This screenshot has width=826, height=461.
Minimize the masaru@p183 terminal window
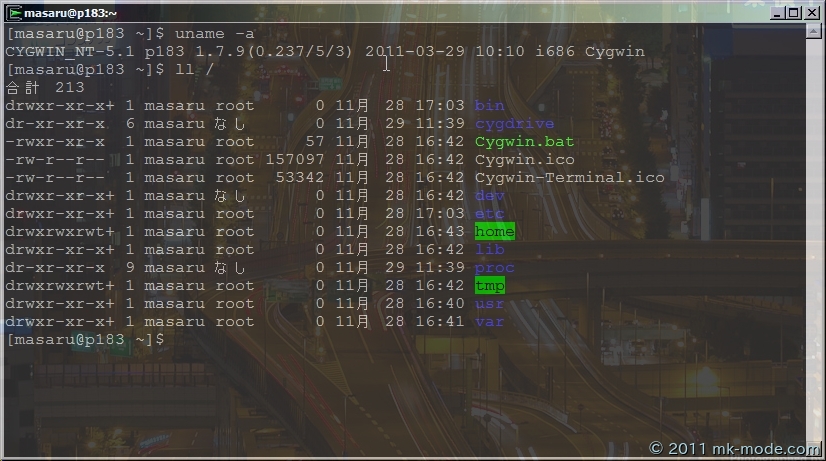pos(777,12)
